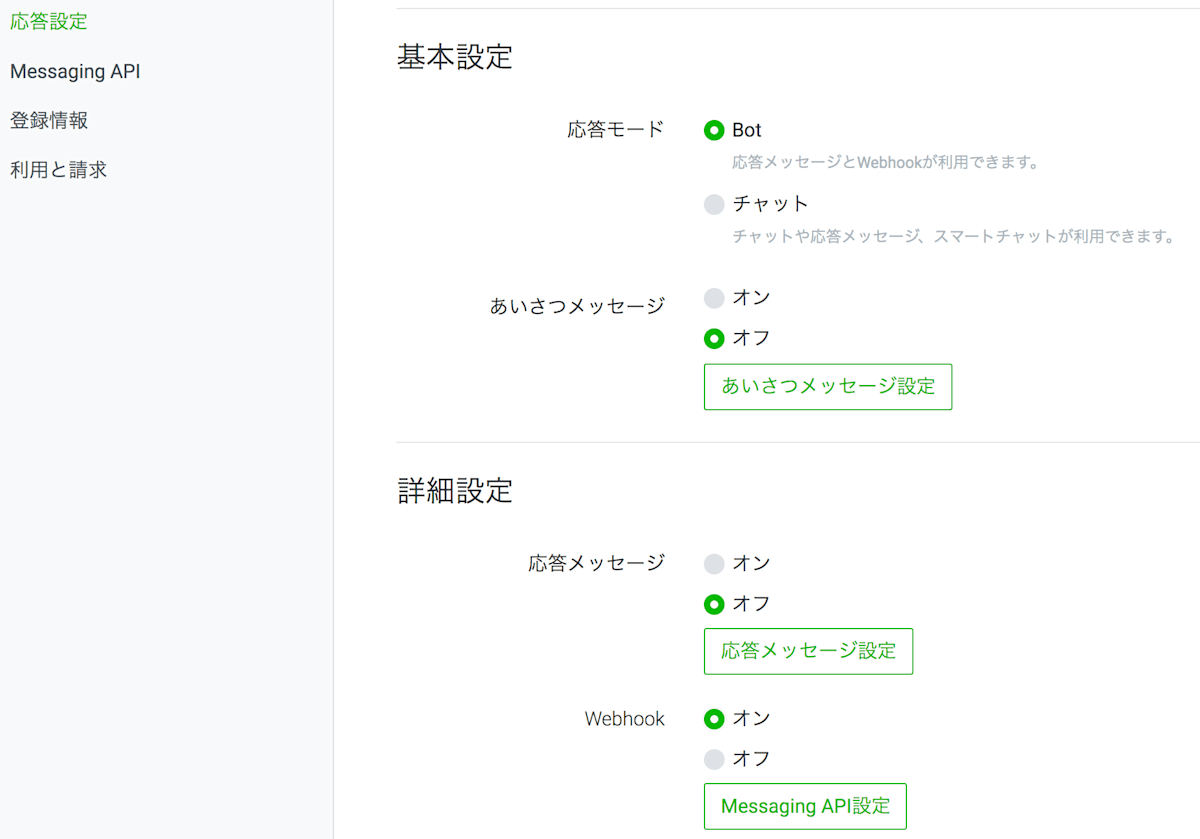
Task: Open Messaging API設定 button
Action: point(805,806)
